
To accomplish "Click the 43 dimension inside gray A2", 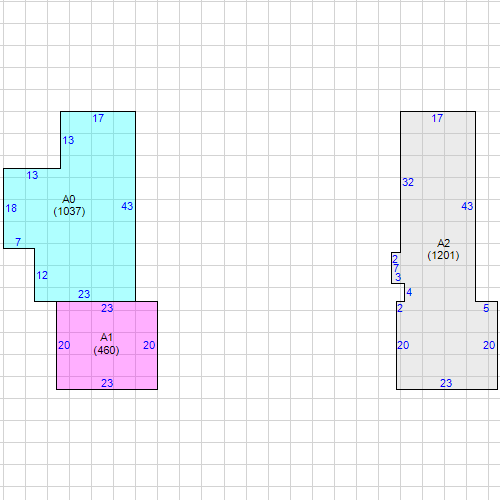I will click(x=467, y=206).
